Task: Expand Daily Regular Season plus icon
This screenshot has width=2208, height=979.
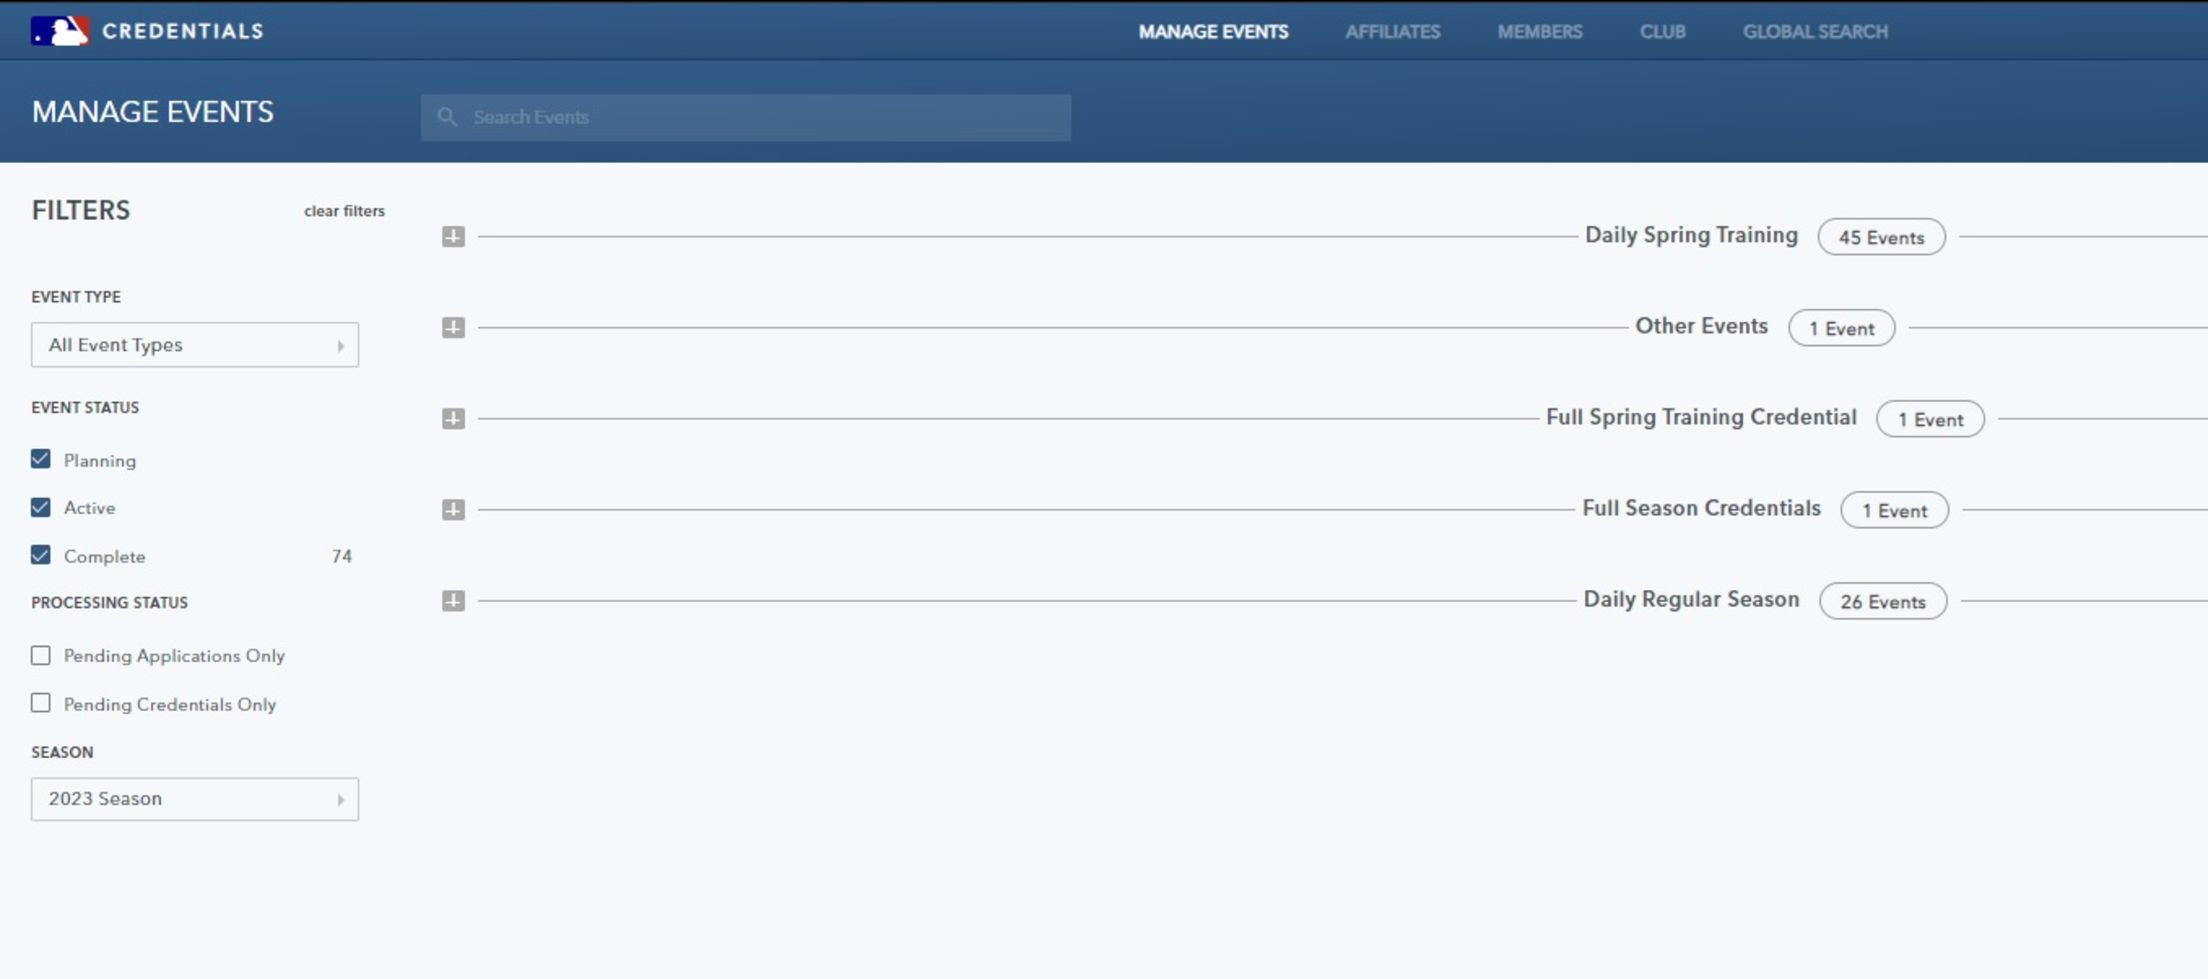Action: 453,601
